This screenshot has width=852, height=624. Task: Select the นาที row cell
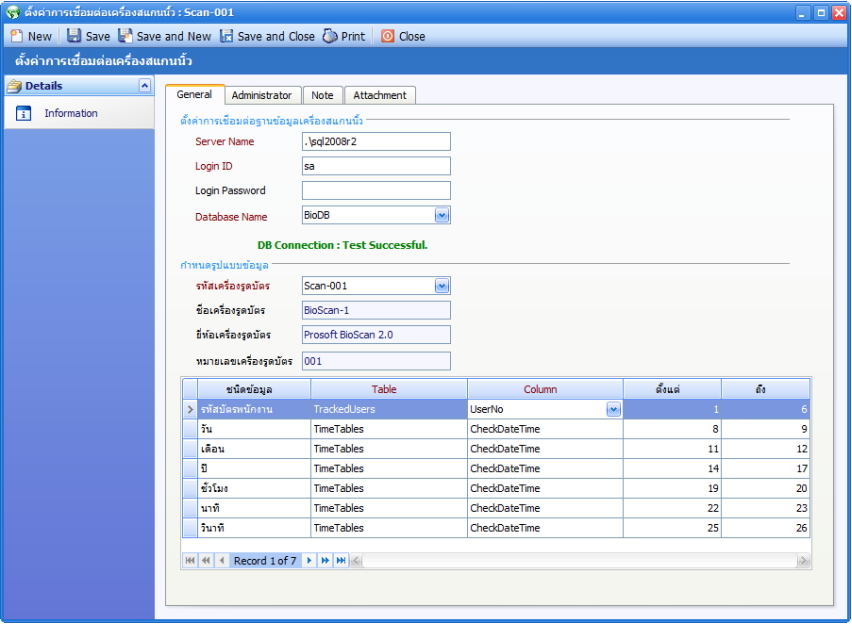(254, 508)
